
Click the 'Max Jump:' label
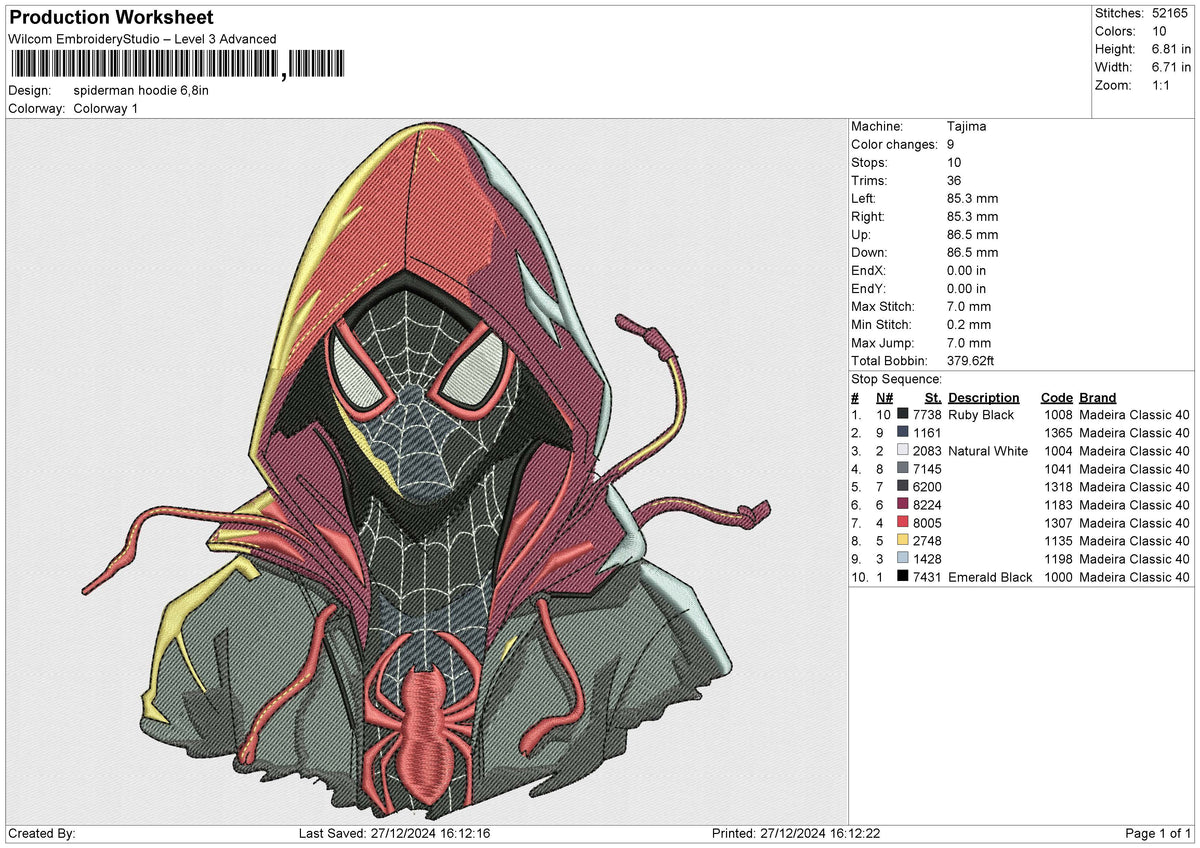click(x=882, y=343)
